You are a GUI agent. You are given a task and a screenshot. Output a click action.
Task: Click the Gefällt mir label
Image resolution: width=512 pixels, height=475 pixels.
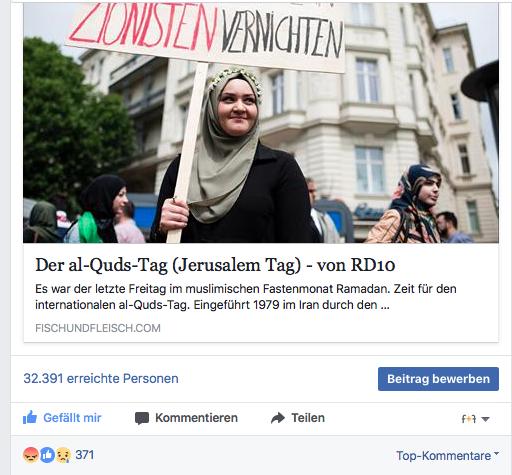pyautogui.click(x=72, y=418)
